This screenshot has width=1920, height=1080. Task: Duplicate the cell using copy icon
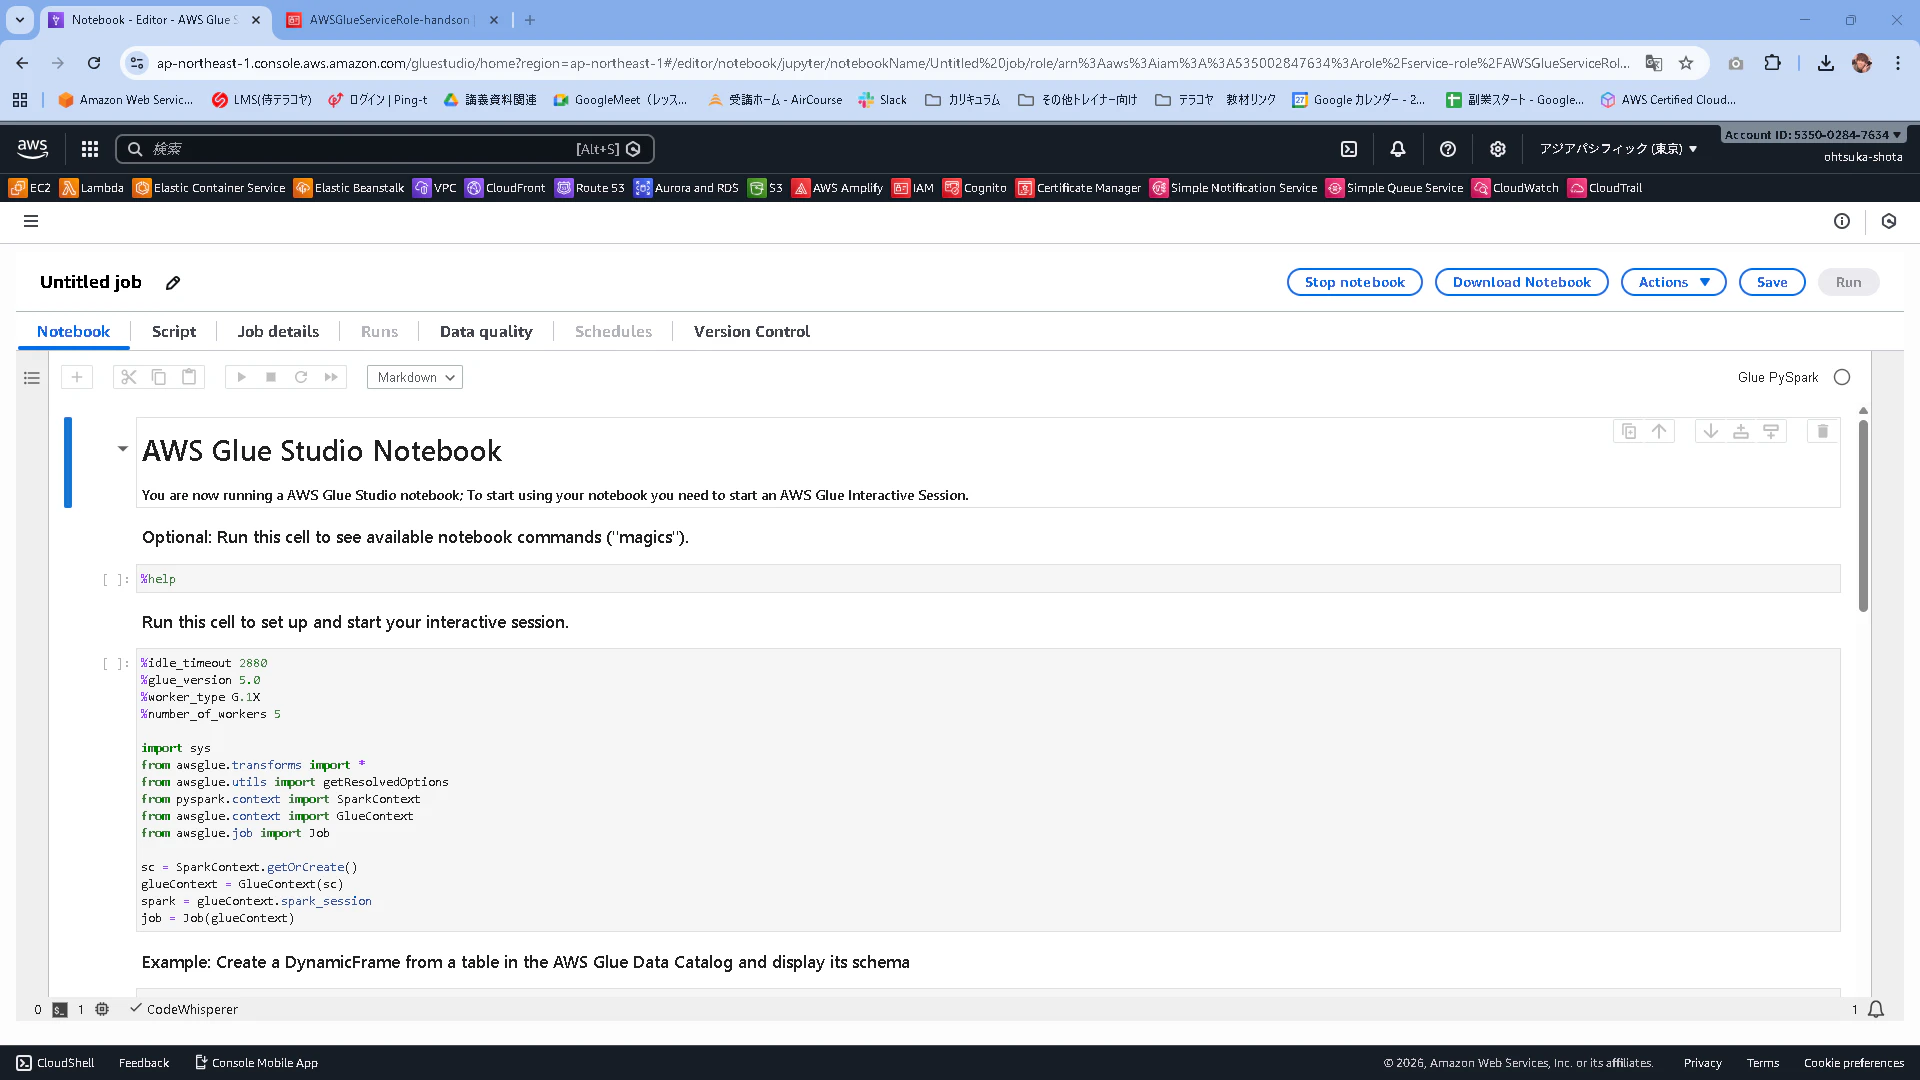(x=1629, y=431)
